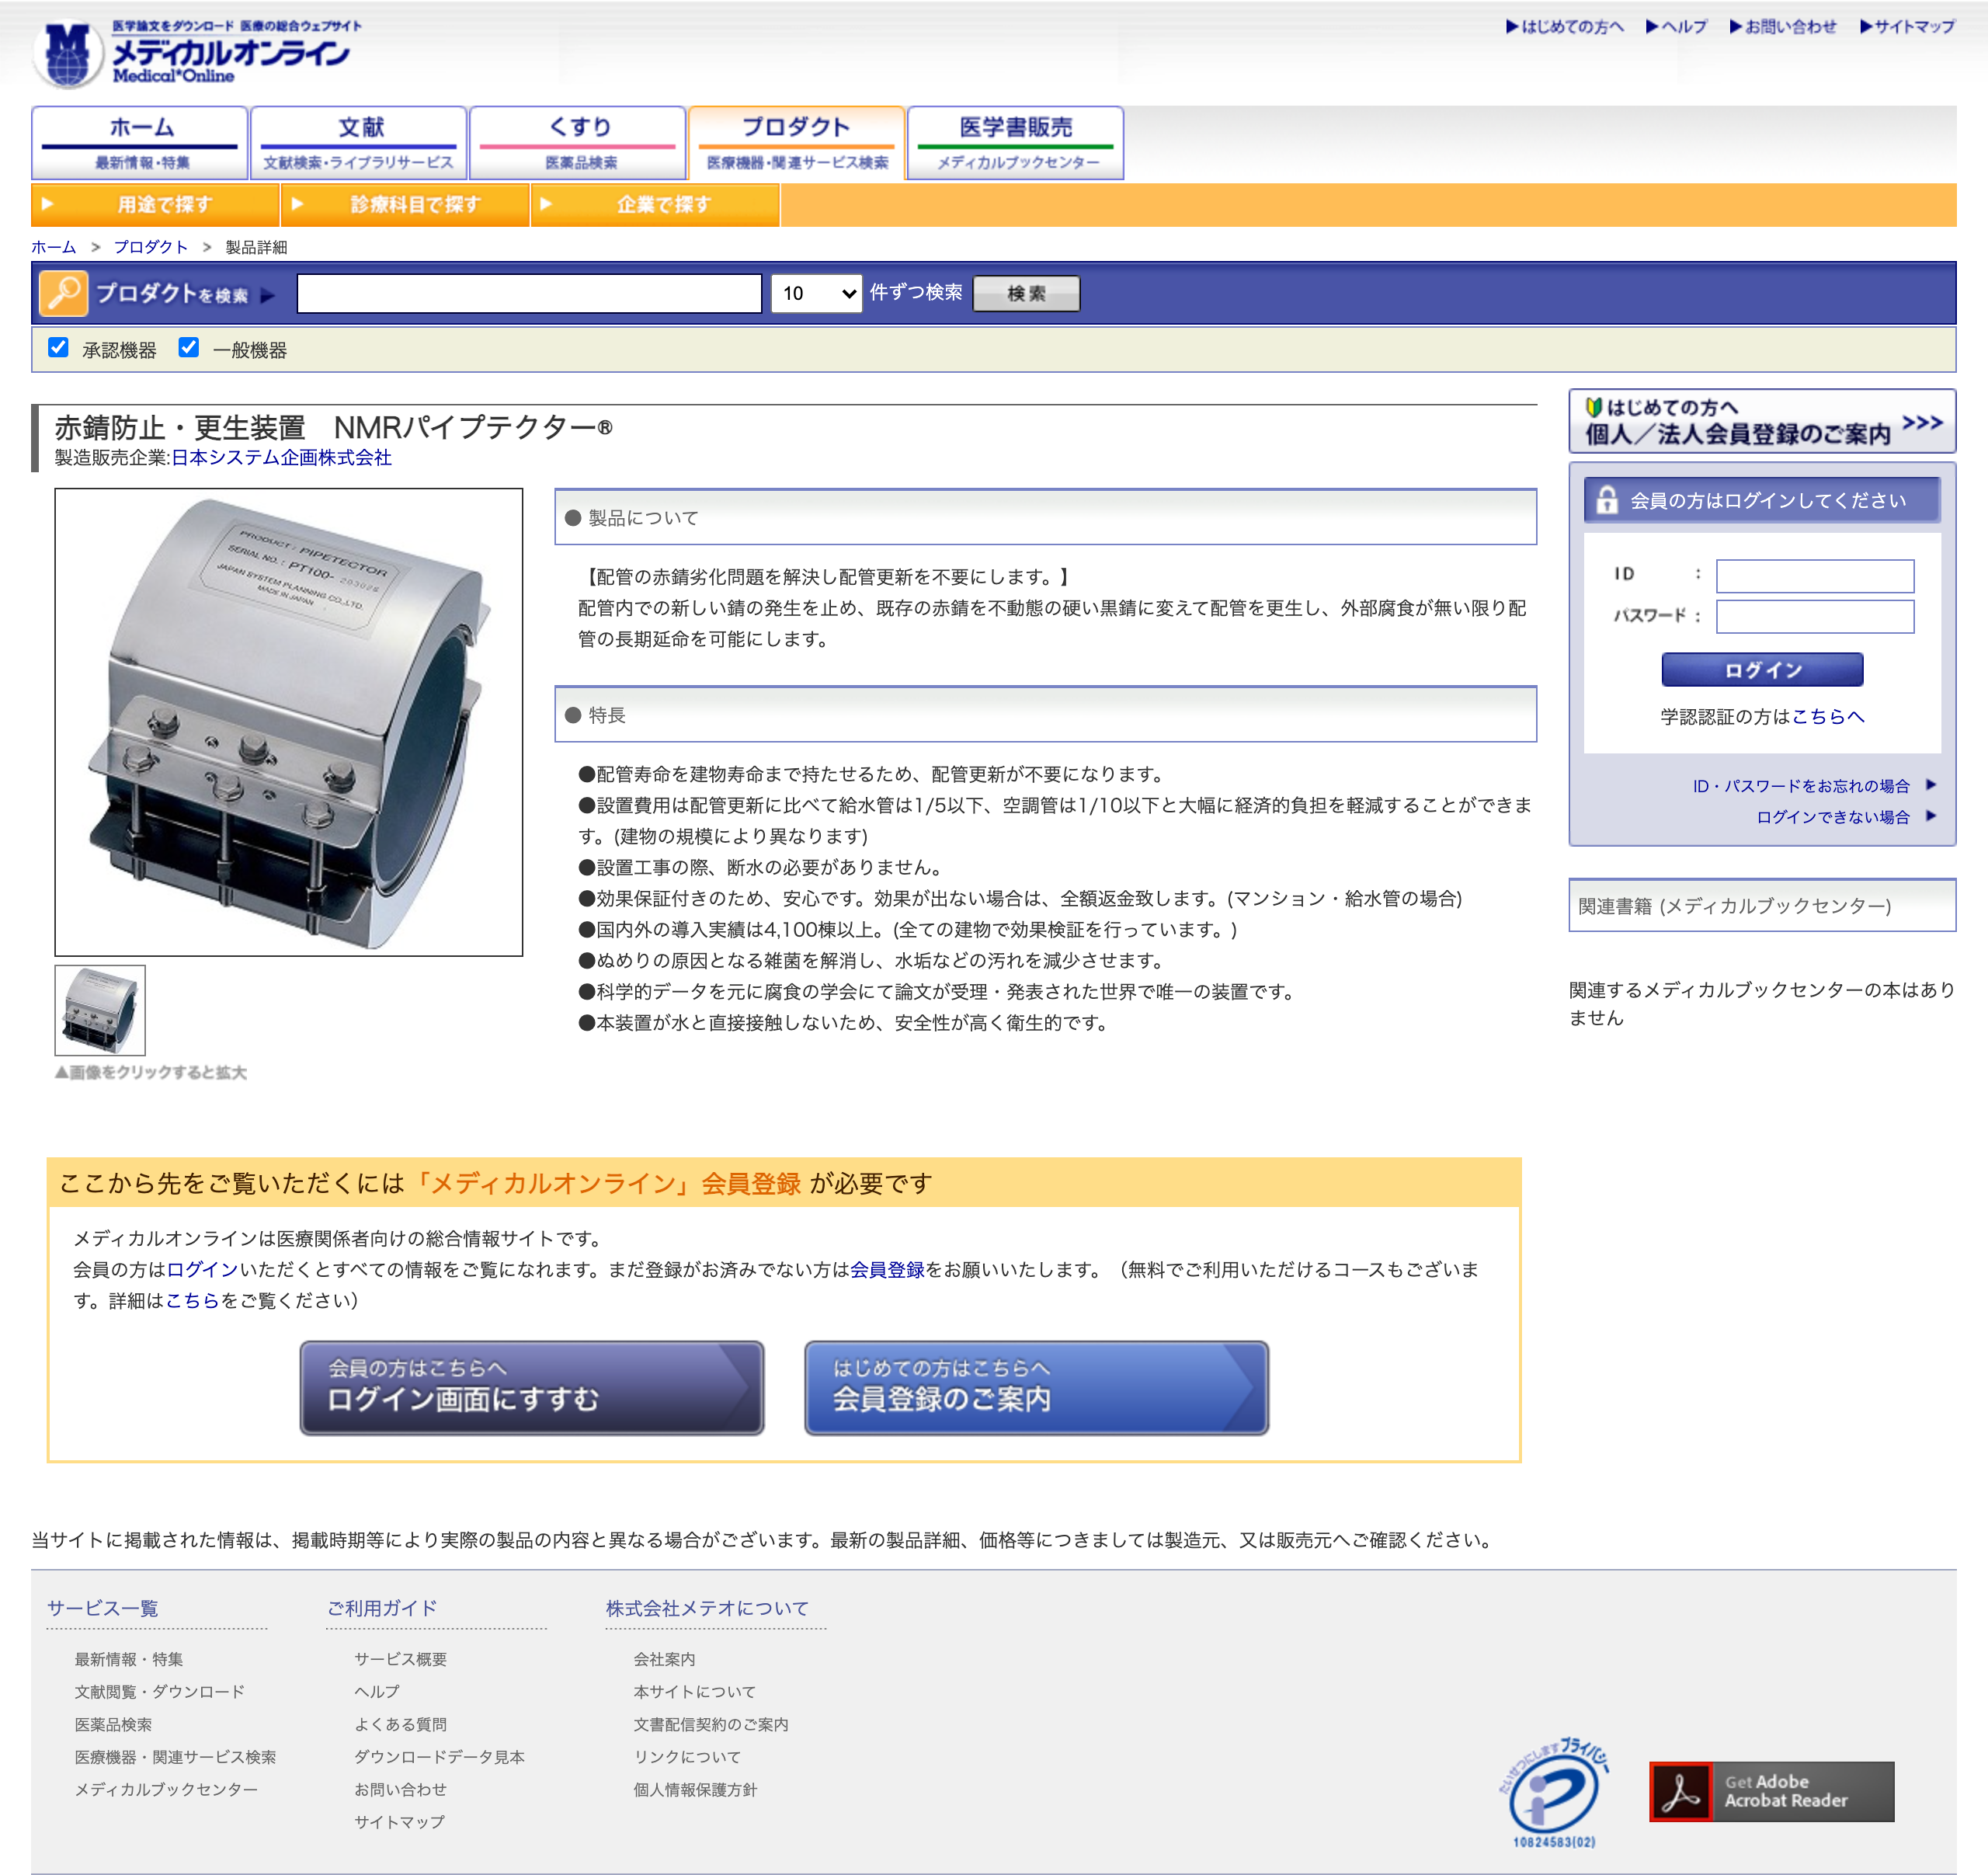Click the Get Adobe Acrobat Reader badge

point(1771,1791)
